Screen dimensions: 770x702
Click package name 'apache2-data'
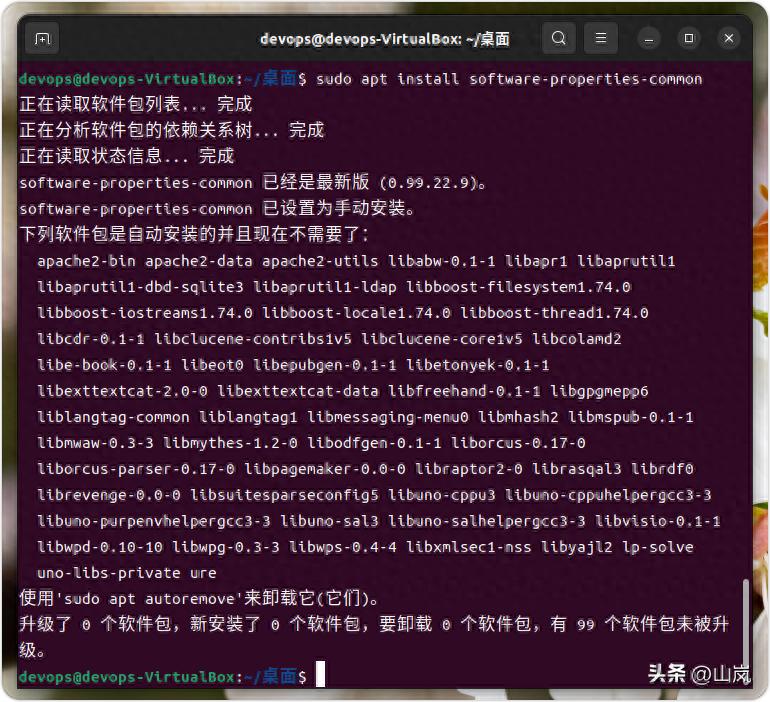198,261
